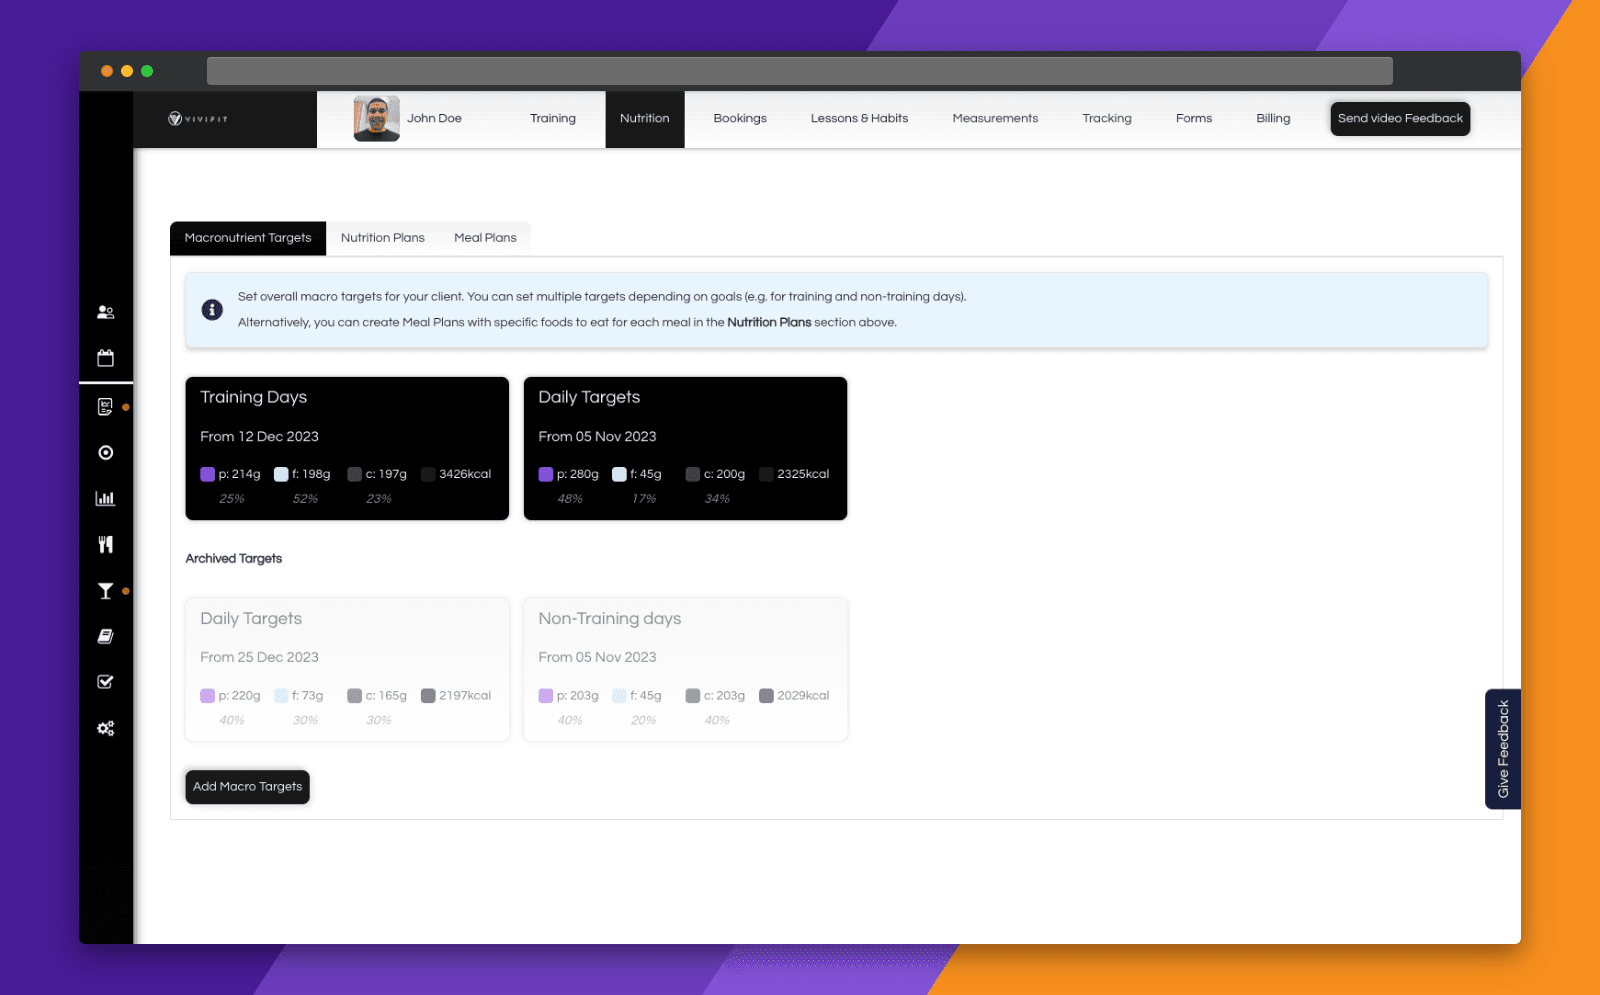Viewport: 1600px width, 995px height.
Task: Click the info icon in the banner
Action: (x=212, y=310)
